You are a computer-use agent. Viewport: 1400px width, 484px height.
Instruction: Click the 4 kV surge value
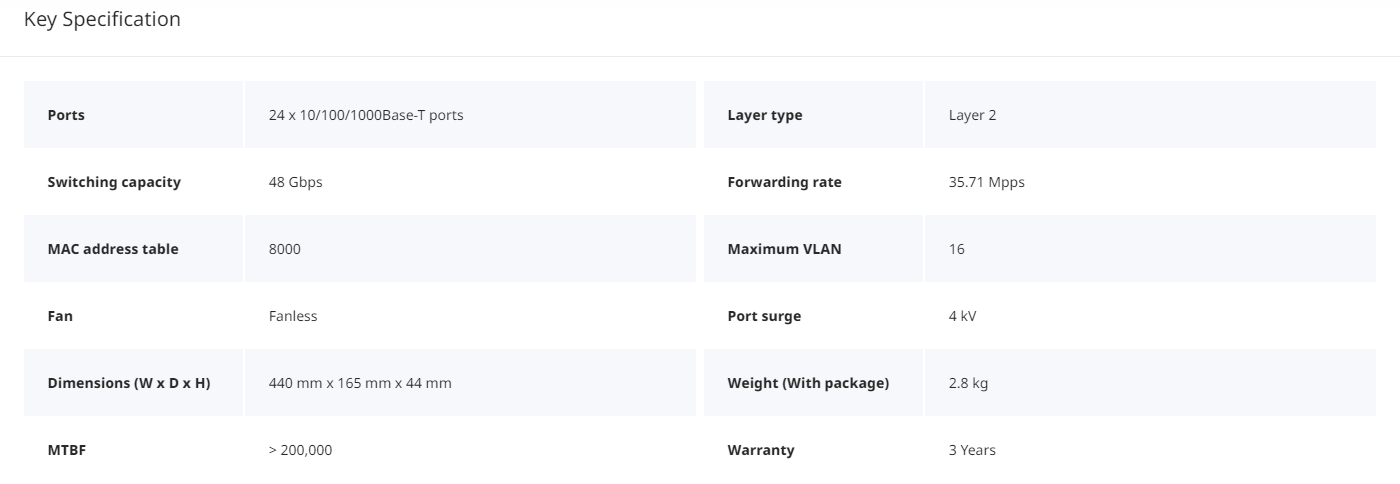963,316
